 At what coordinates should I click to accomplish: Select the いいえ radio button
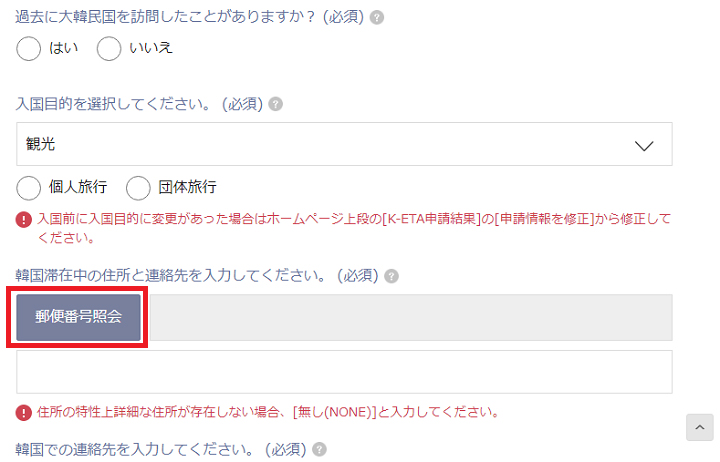[x=109, y=49]
